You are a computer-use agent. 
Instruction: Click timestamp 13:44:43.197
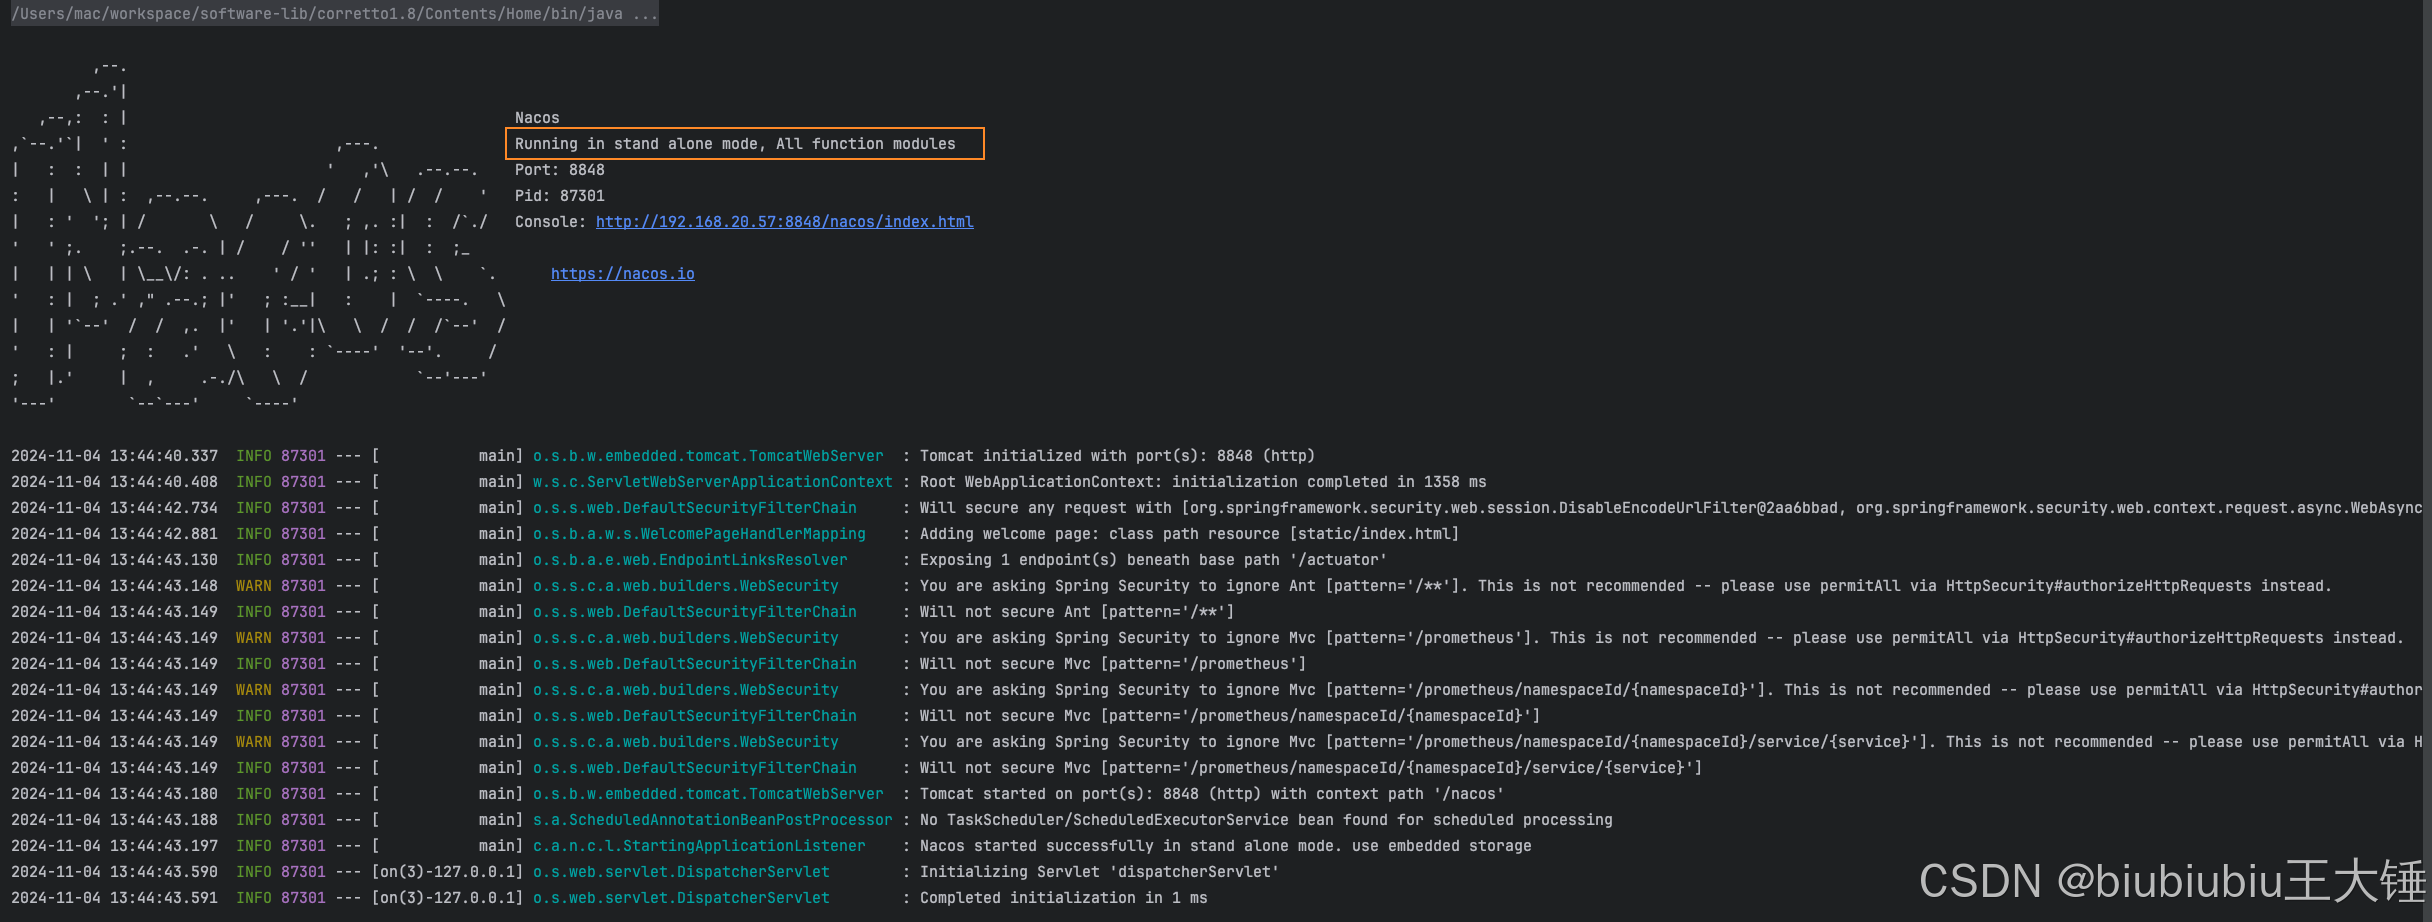pyautogui.click(x=164, y=846)
